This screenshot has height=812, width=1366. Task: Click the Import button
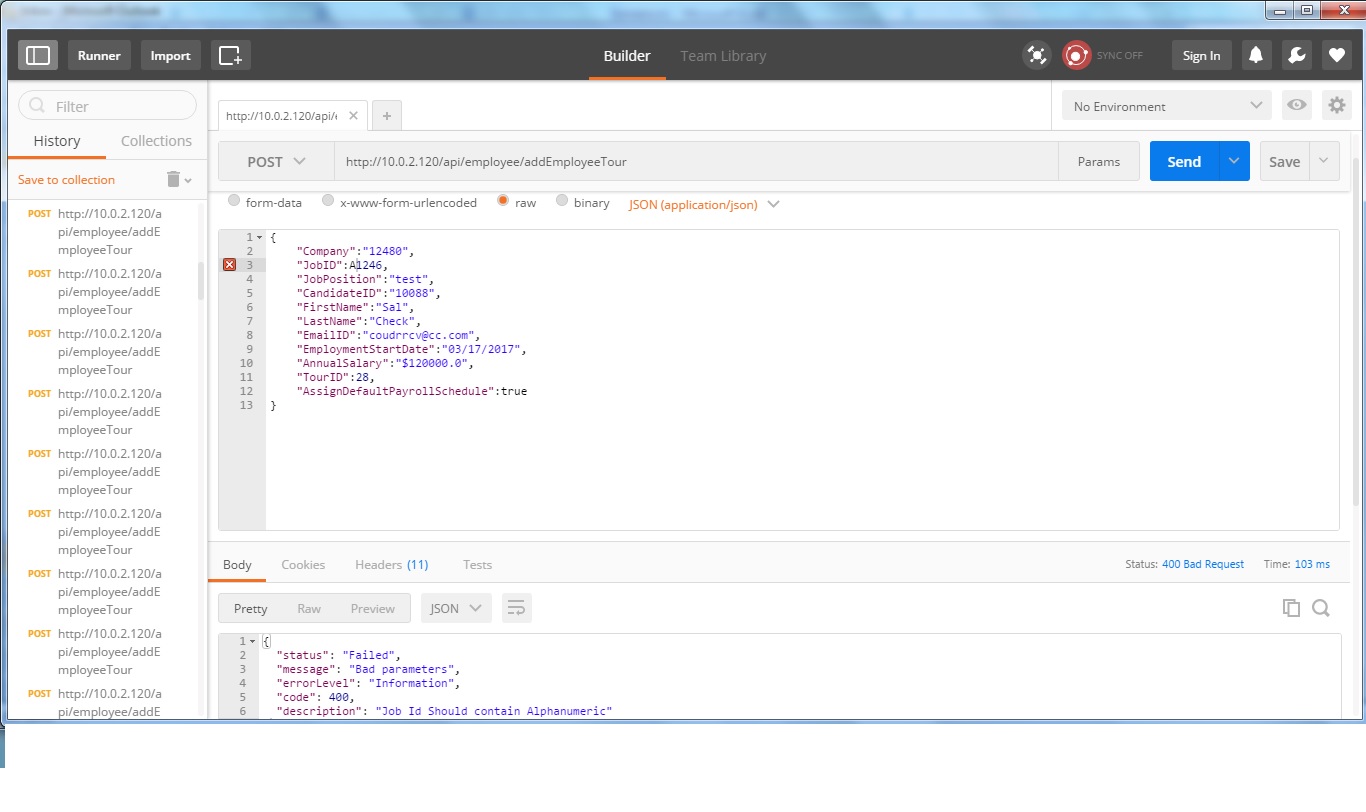click(170, 55)
